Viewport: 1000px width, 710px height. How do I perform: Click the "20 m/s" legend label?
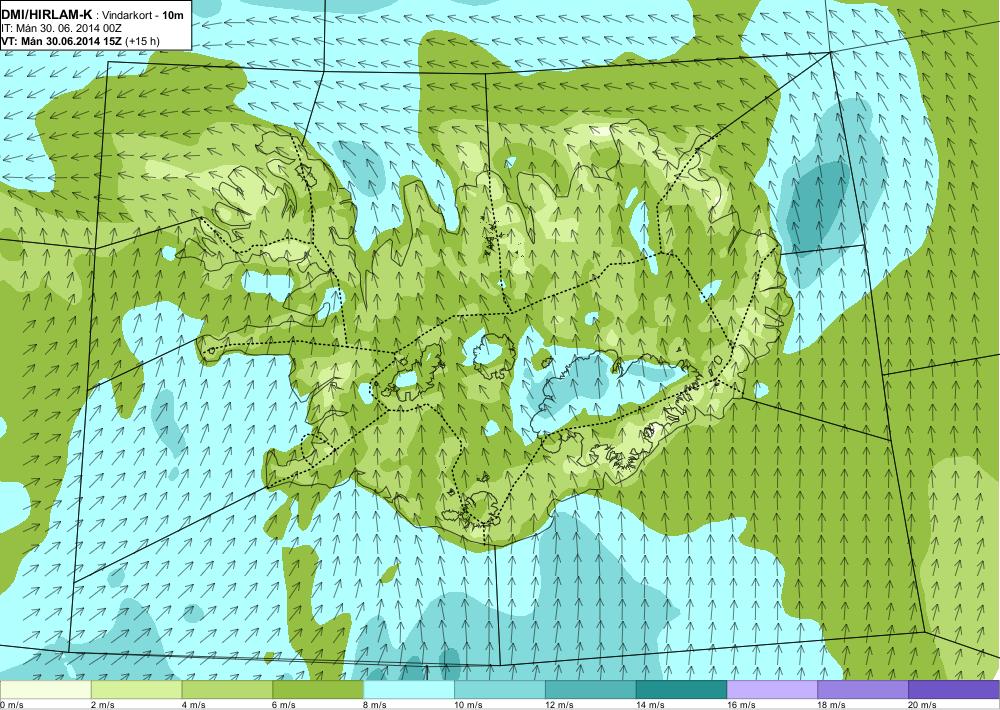[x=923, y=705]
